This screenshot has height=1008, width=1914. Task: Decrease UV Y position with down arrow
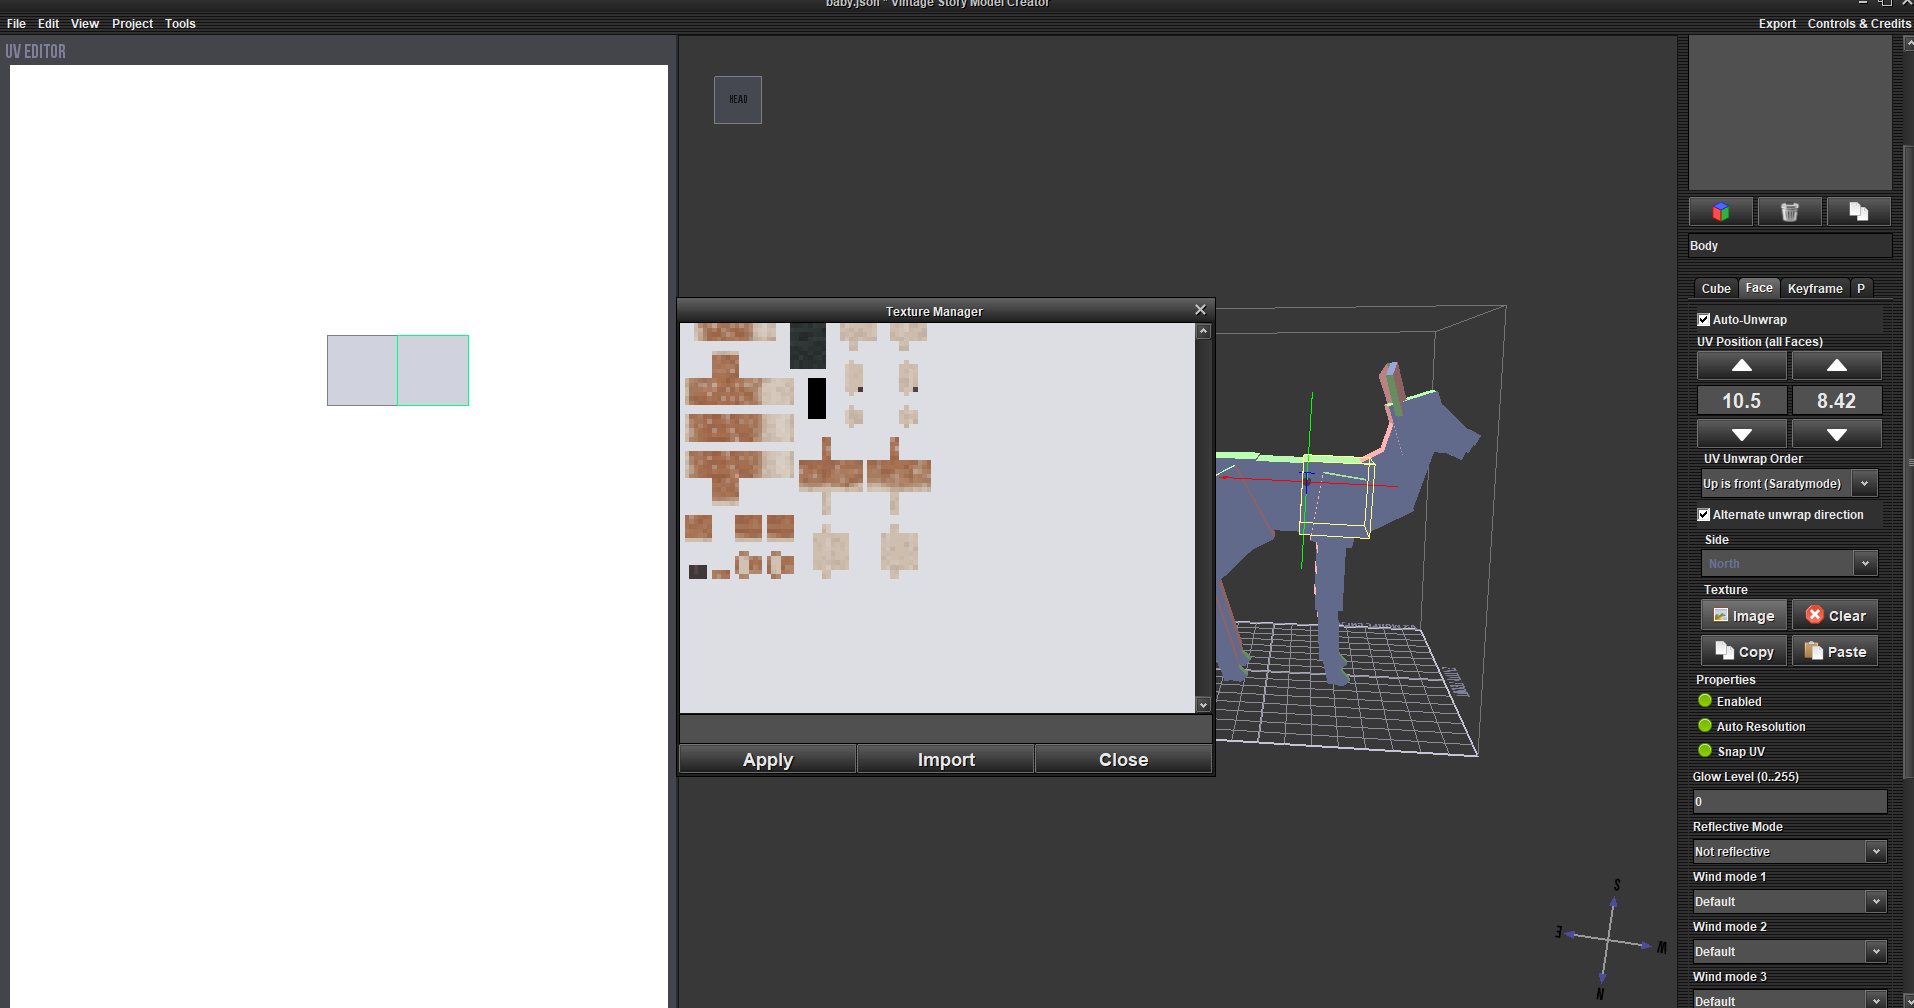(x=1836, y=434)
